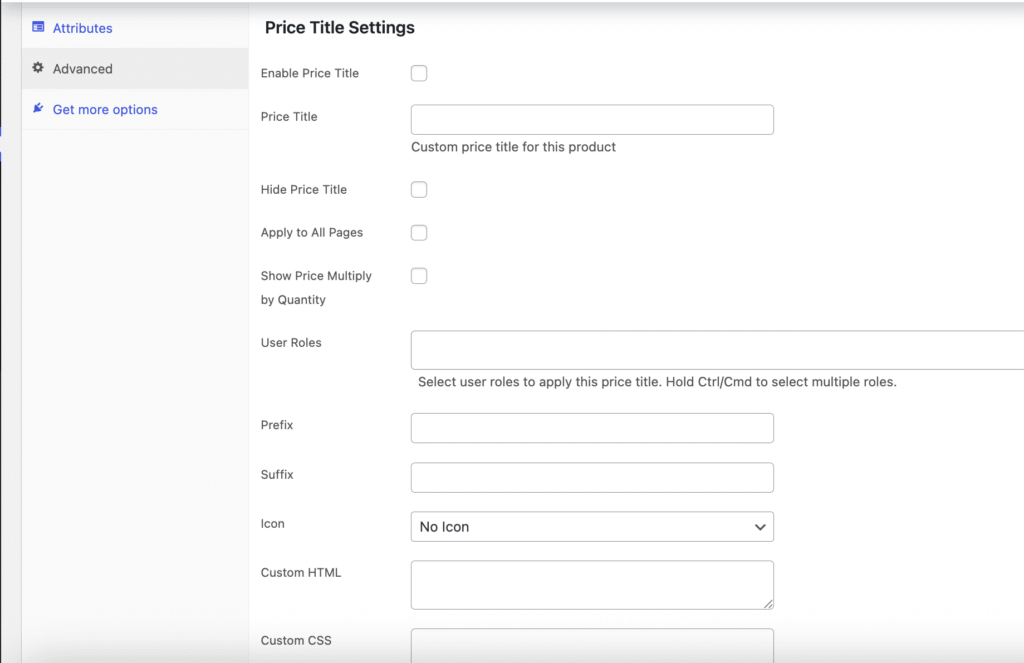Select the Suffix input field
The width and height of the screenshot is (1024, 663).
[592, 477]
